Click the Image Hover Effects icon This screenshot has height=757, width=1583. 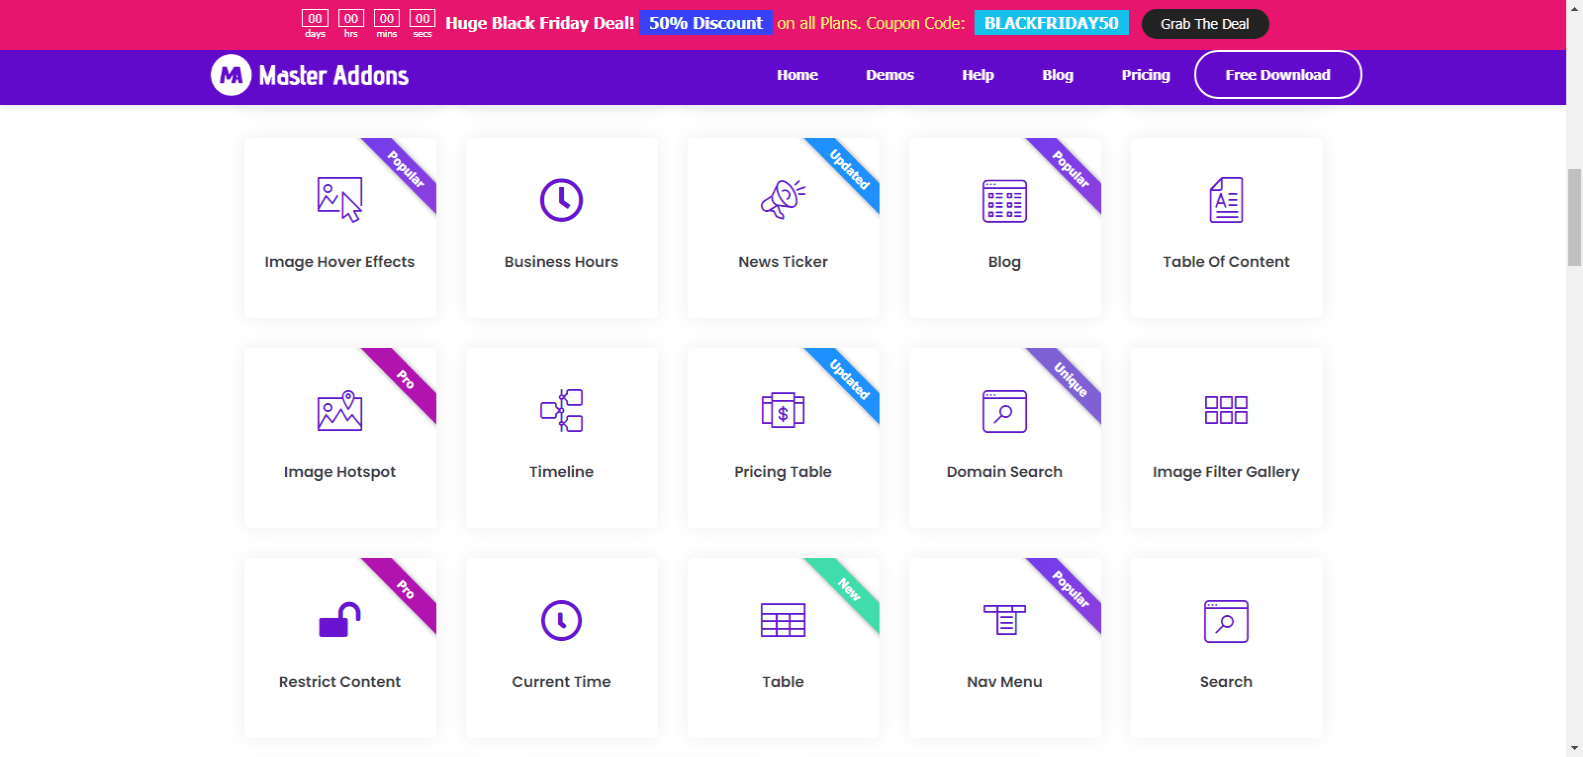coord(340,200)
